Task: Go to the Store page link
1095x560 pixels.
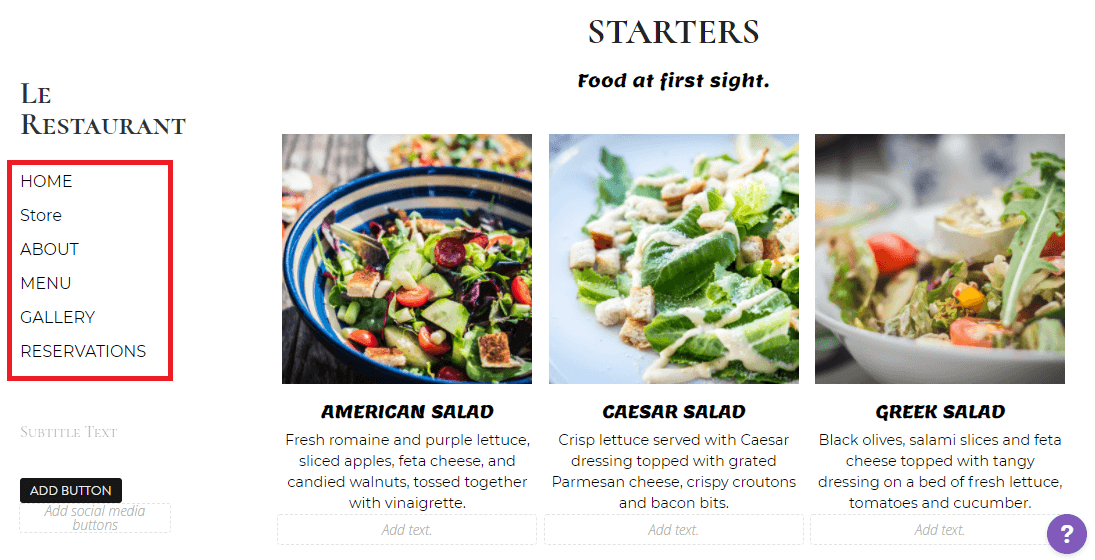Action: point(41,215)
